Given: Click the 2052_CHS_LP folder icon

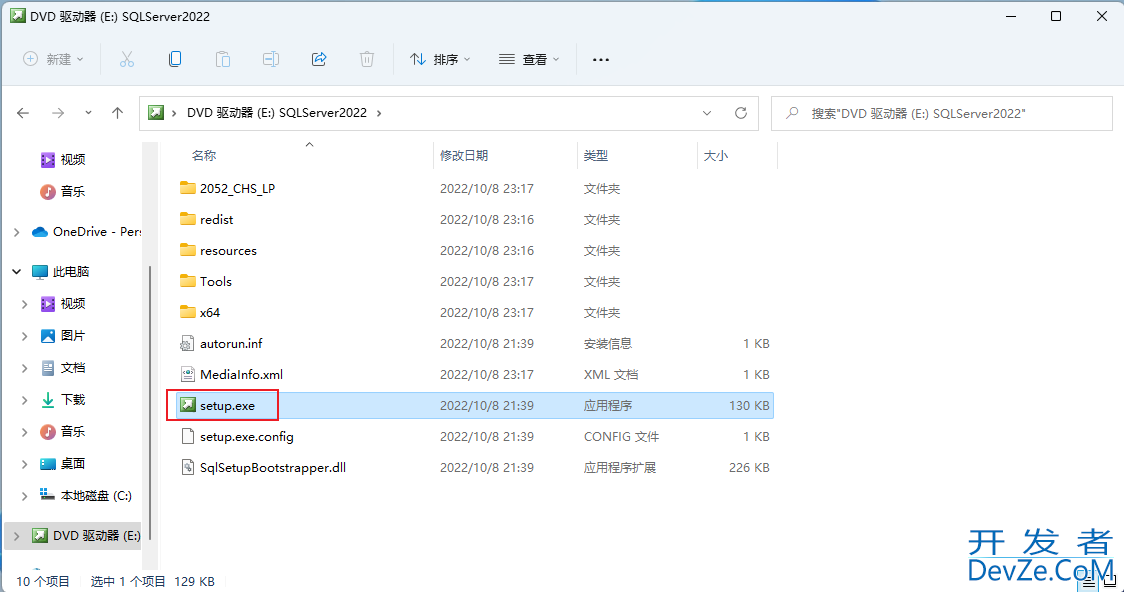Looking at the screenshot, I should click(x=188, y=188).
